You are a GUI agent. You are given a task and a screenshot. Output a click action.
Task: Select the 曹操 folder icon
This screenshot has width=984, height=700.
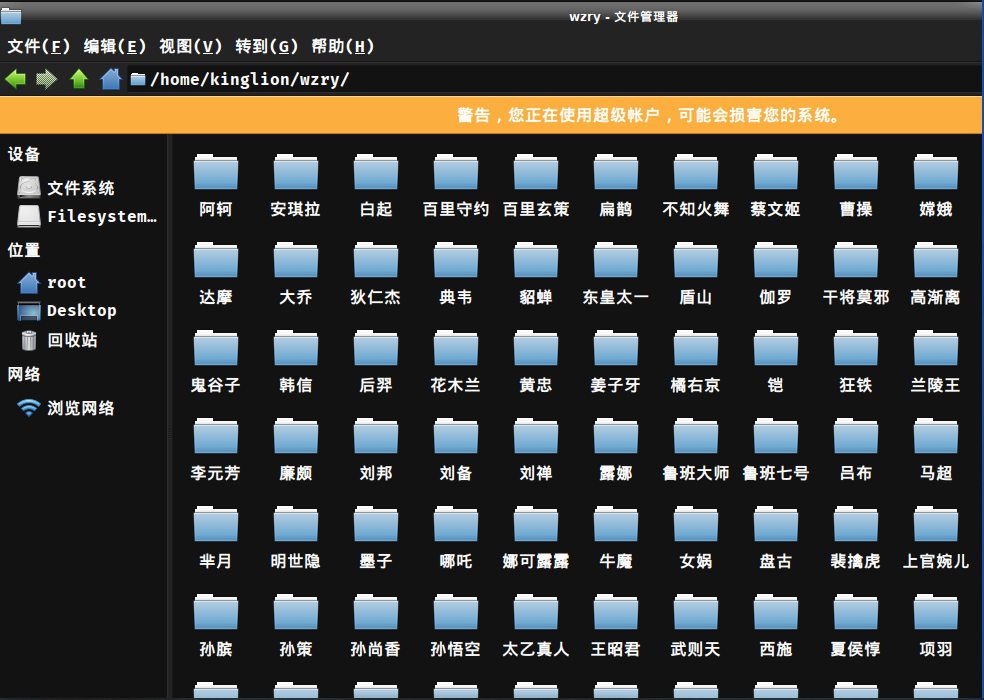click(856, 171)
